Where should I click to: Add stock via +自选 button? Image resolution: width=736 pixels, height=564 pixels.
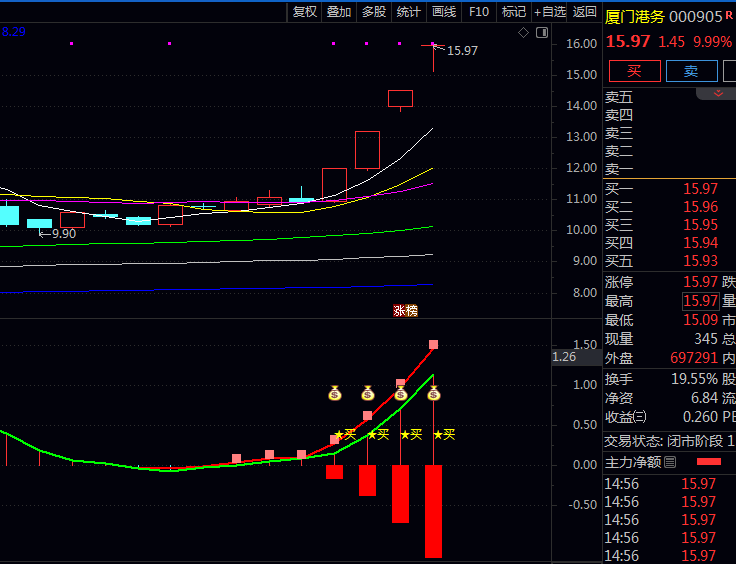[x=550, y=12]
